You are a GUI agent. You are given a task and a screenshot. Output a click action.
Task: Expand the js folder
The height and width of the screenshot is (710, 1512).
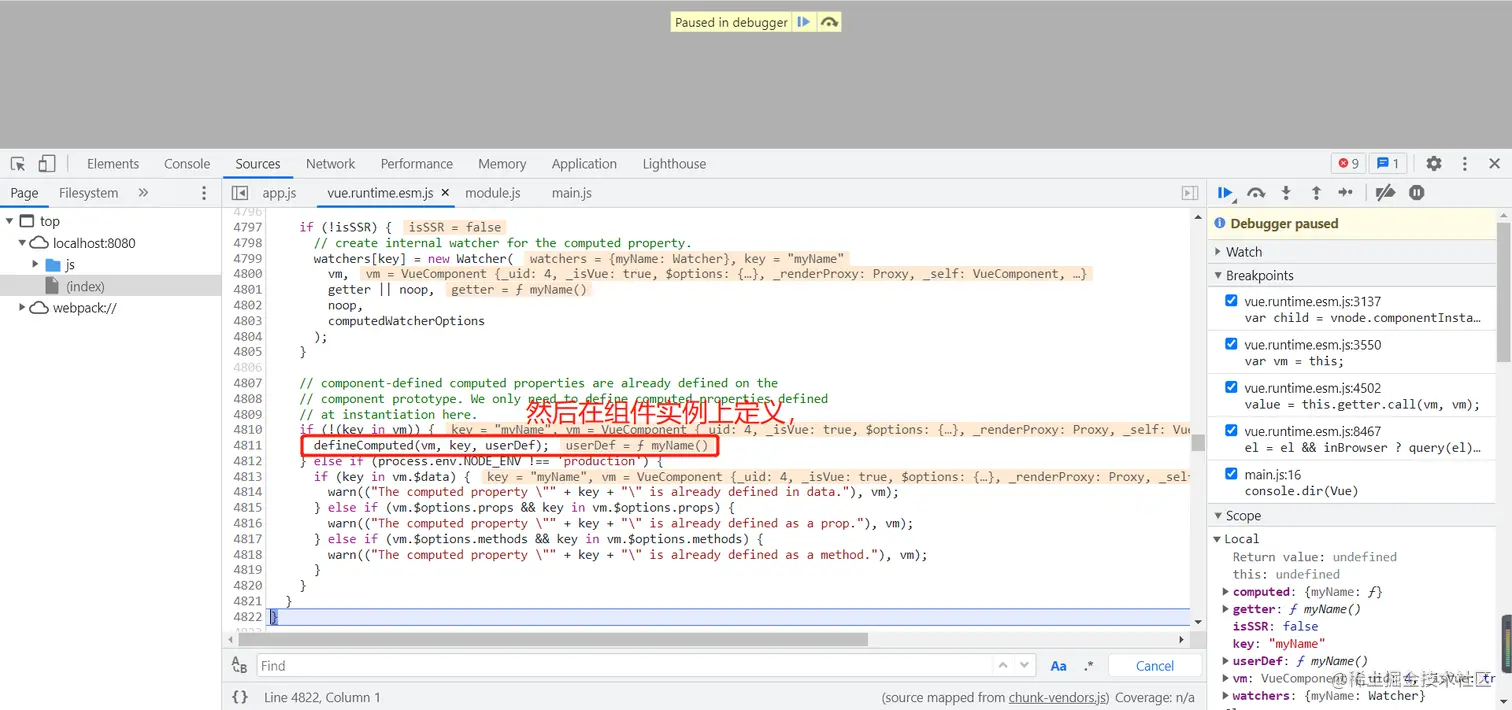pos(36,264)
